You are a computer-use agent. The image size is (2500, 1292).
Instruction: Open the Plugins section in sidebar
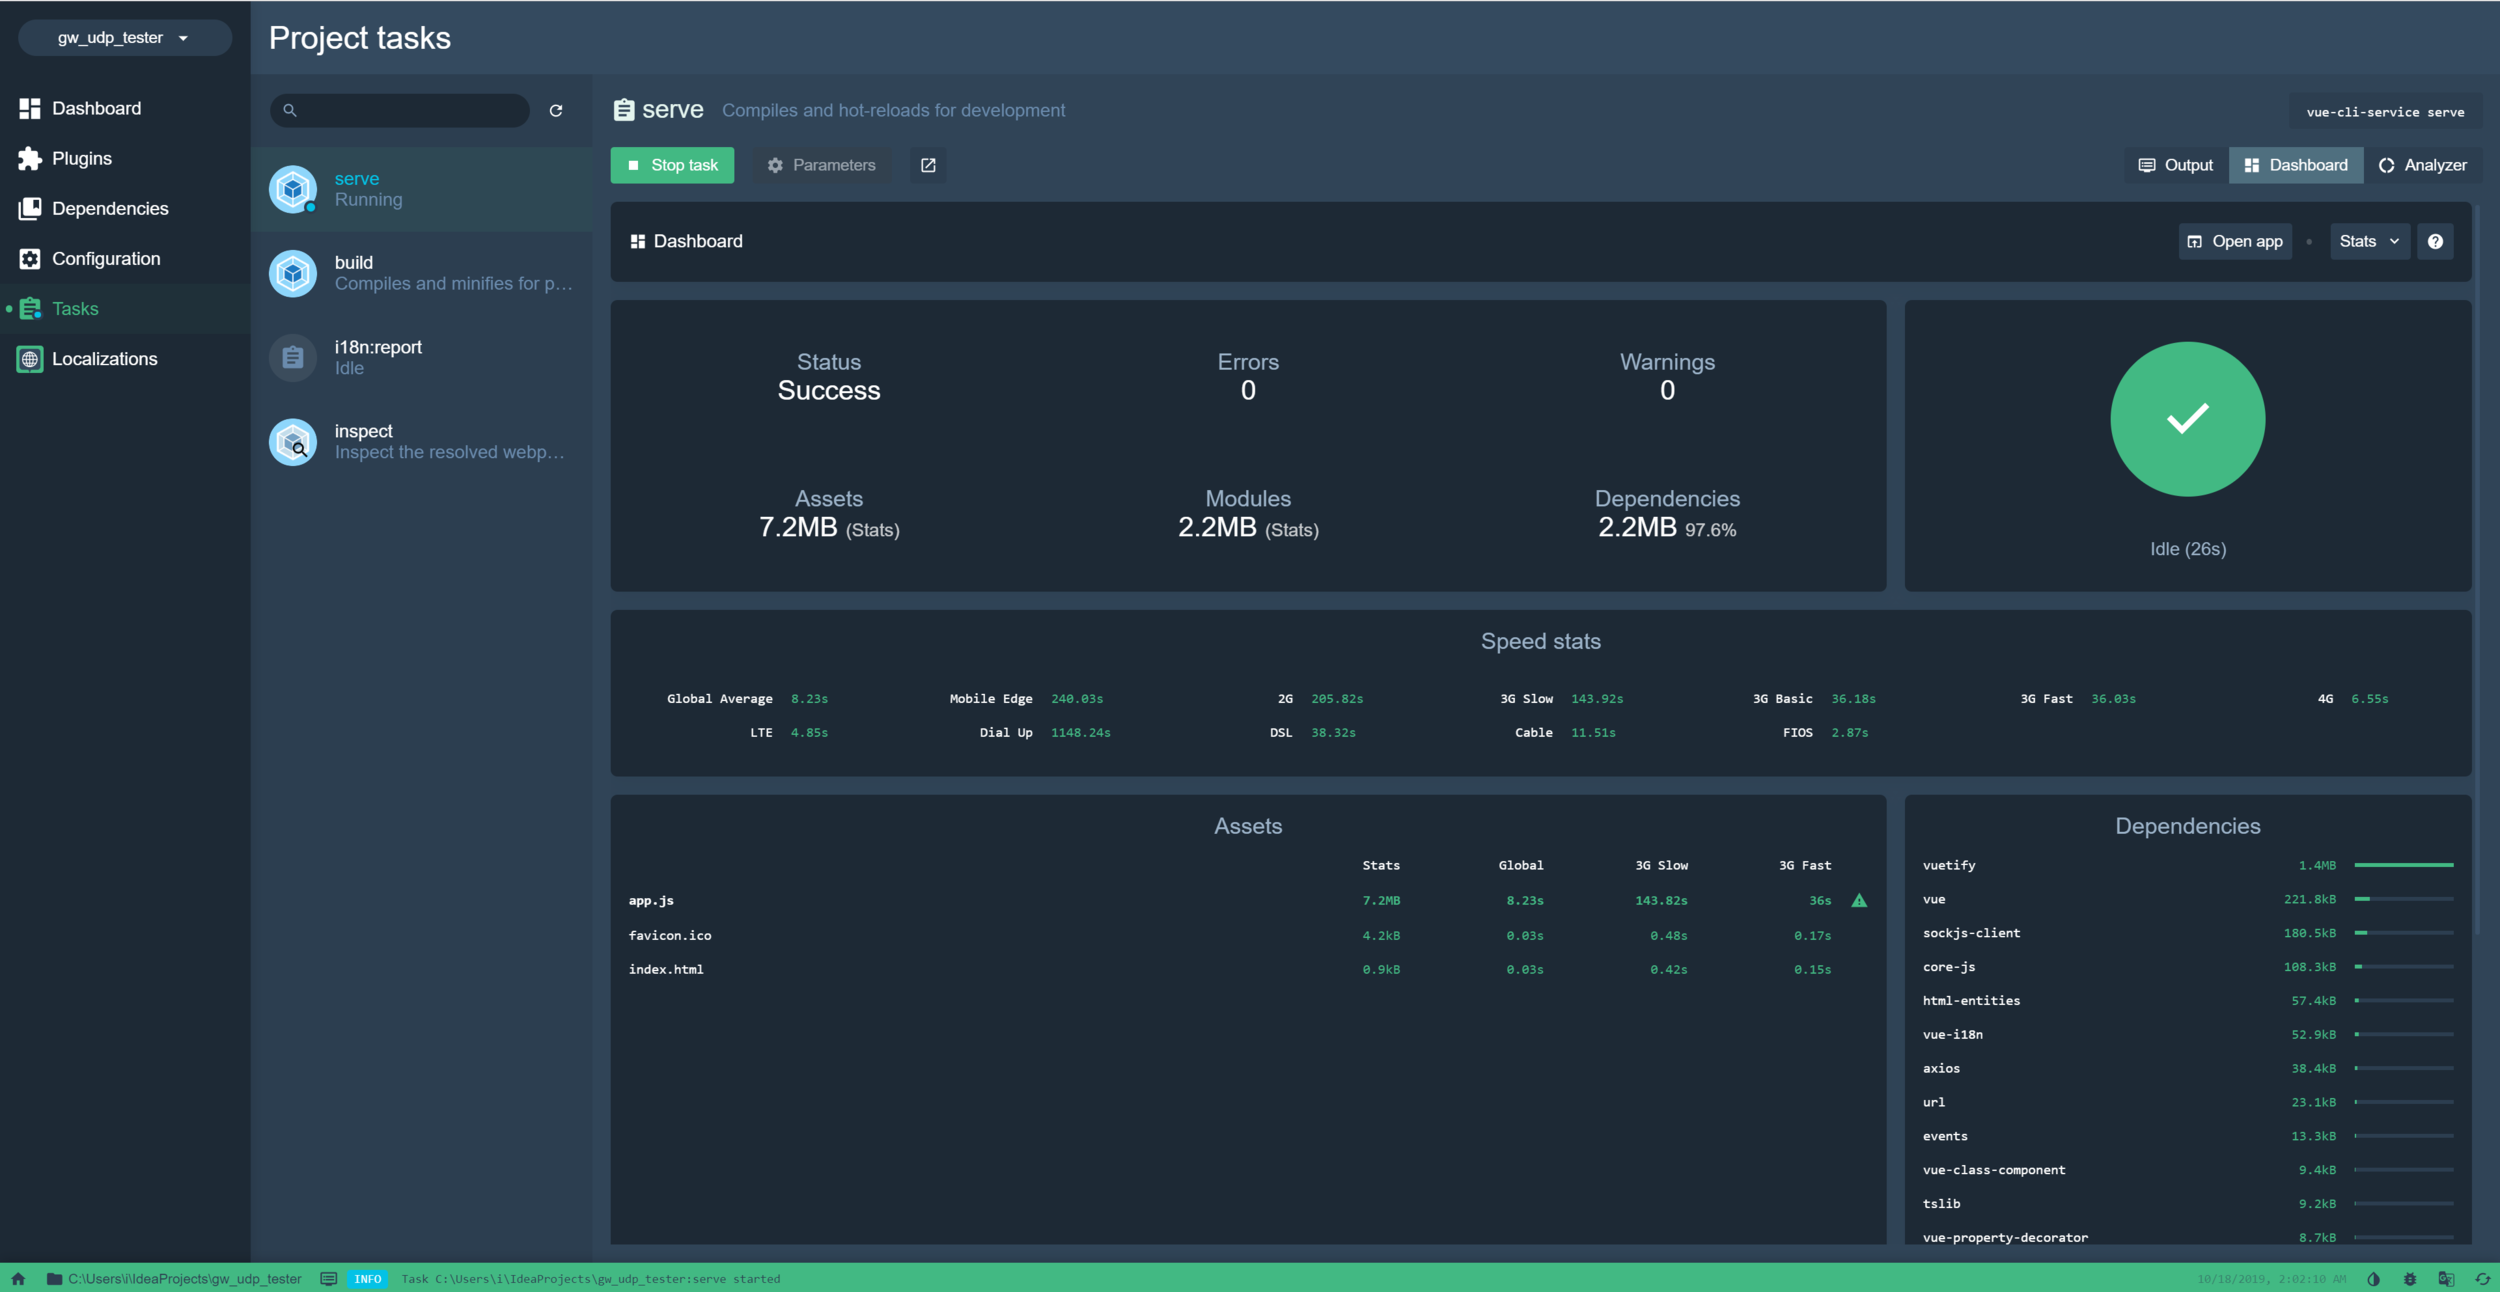82,158
